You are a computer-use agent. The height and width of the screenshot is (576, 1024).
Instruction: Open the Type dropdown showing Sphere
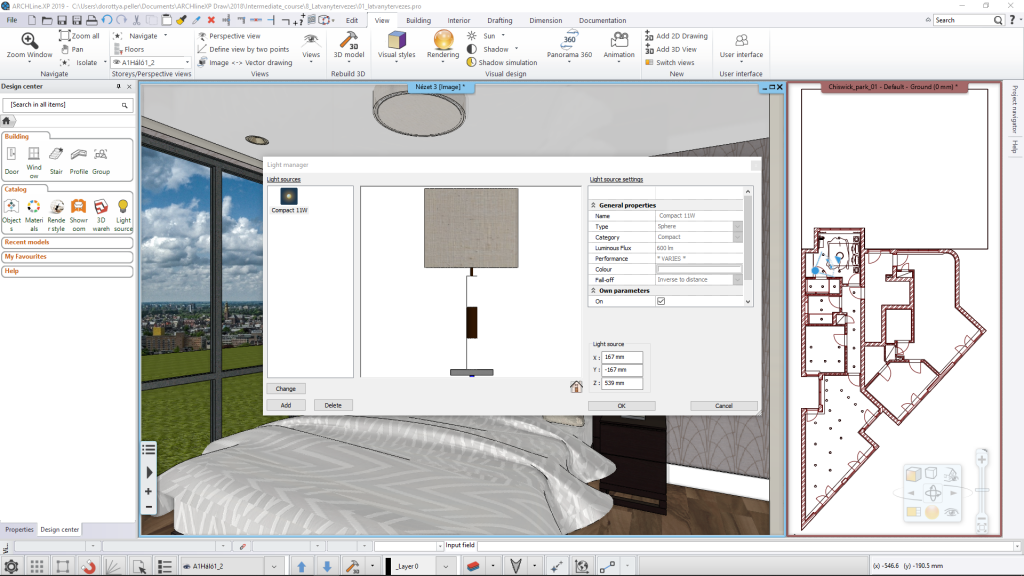(x=737, y=226)
